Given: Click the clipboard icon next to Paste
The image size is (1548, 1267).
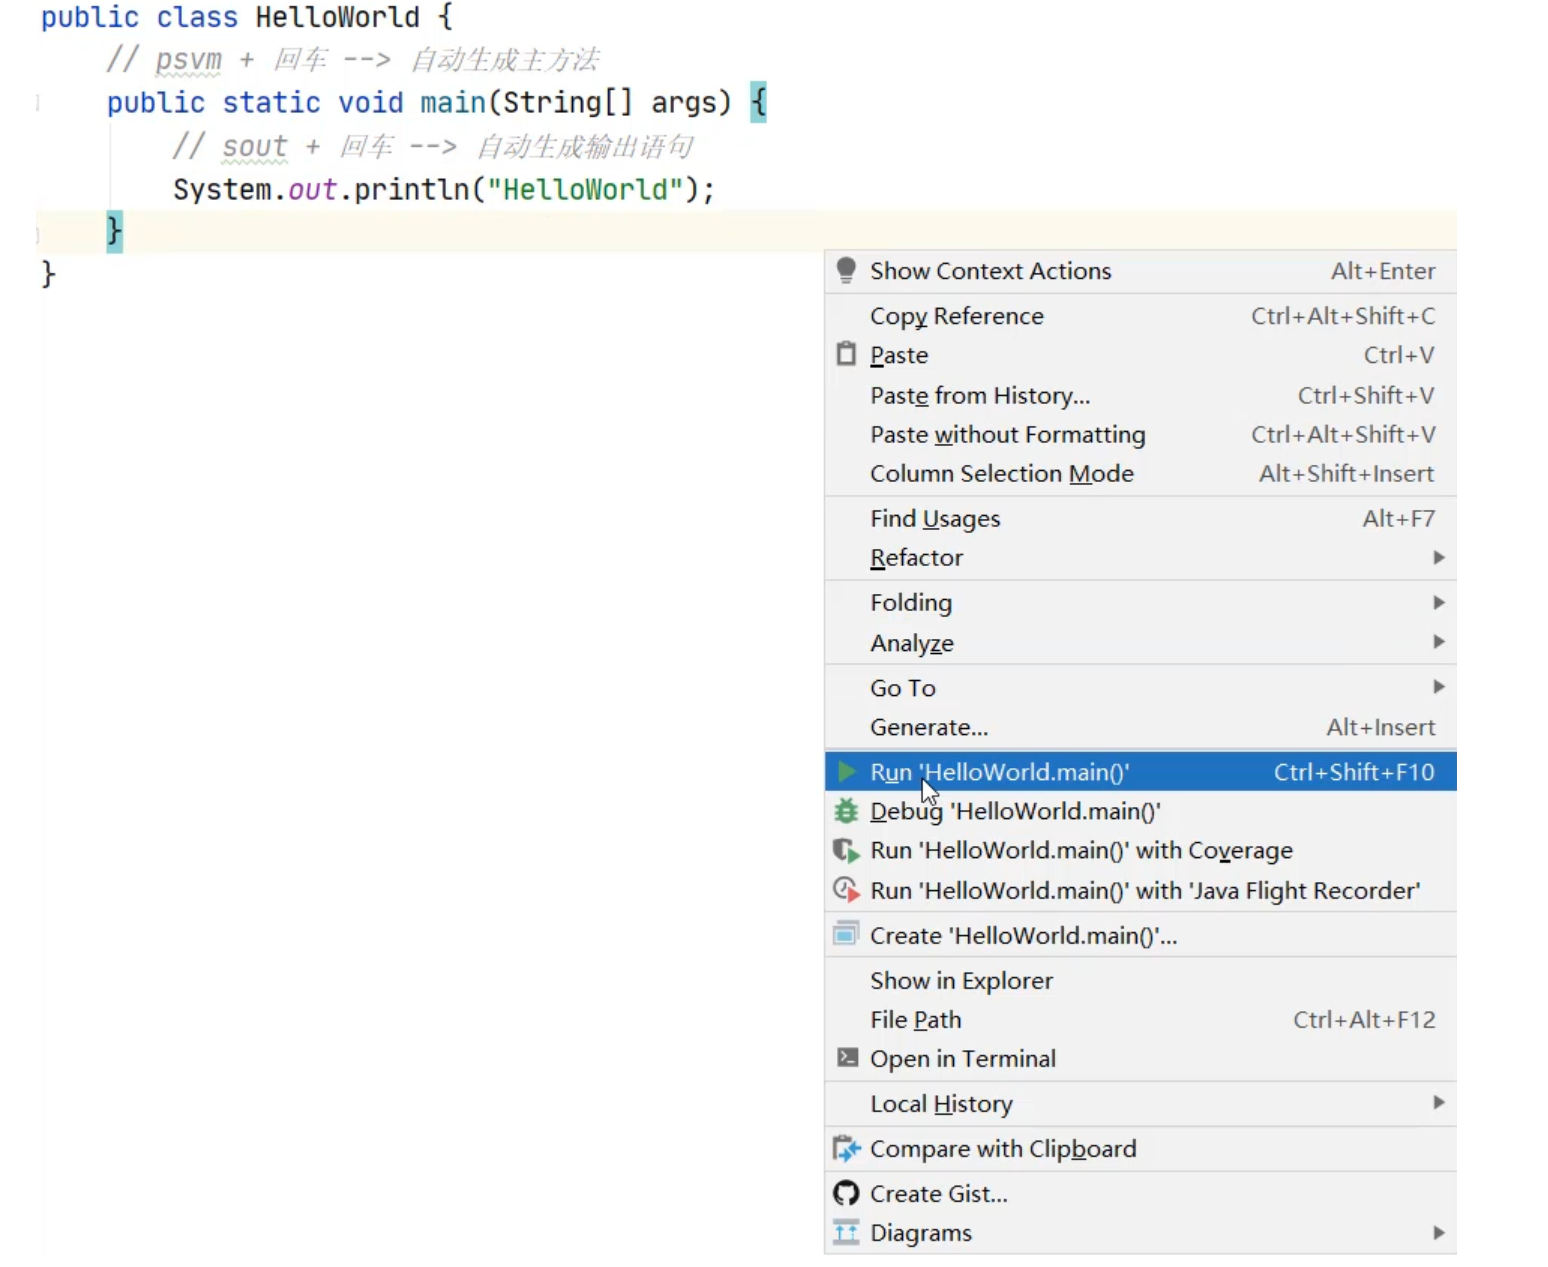Looking at the screenshot, I should [846, 354].
